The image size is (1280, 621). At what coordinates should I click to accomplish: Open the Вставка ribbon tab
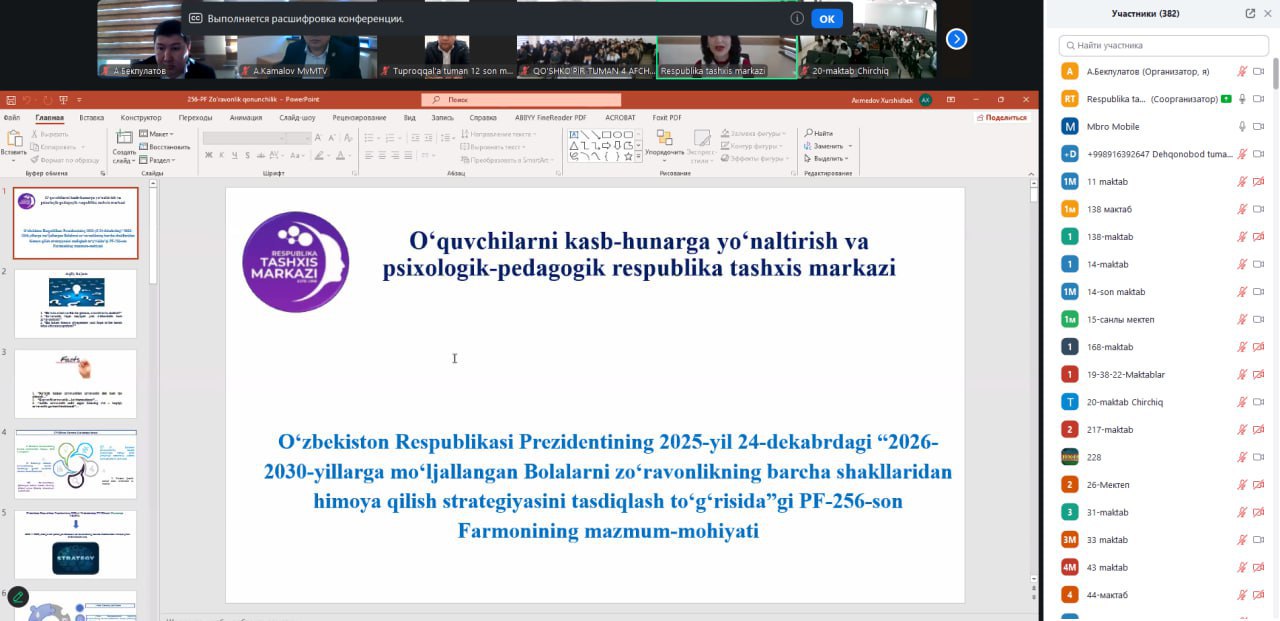click(91, 117)
